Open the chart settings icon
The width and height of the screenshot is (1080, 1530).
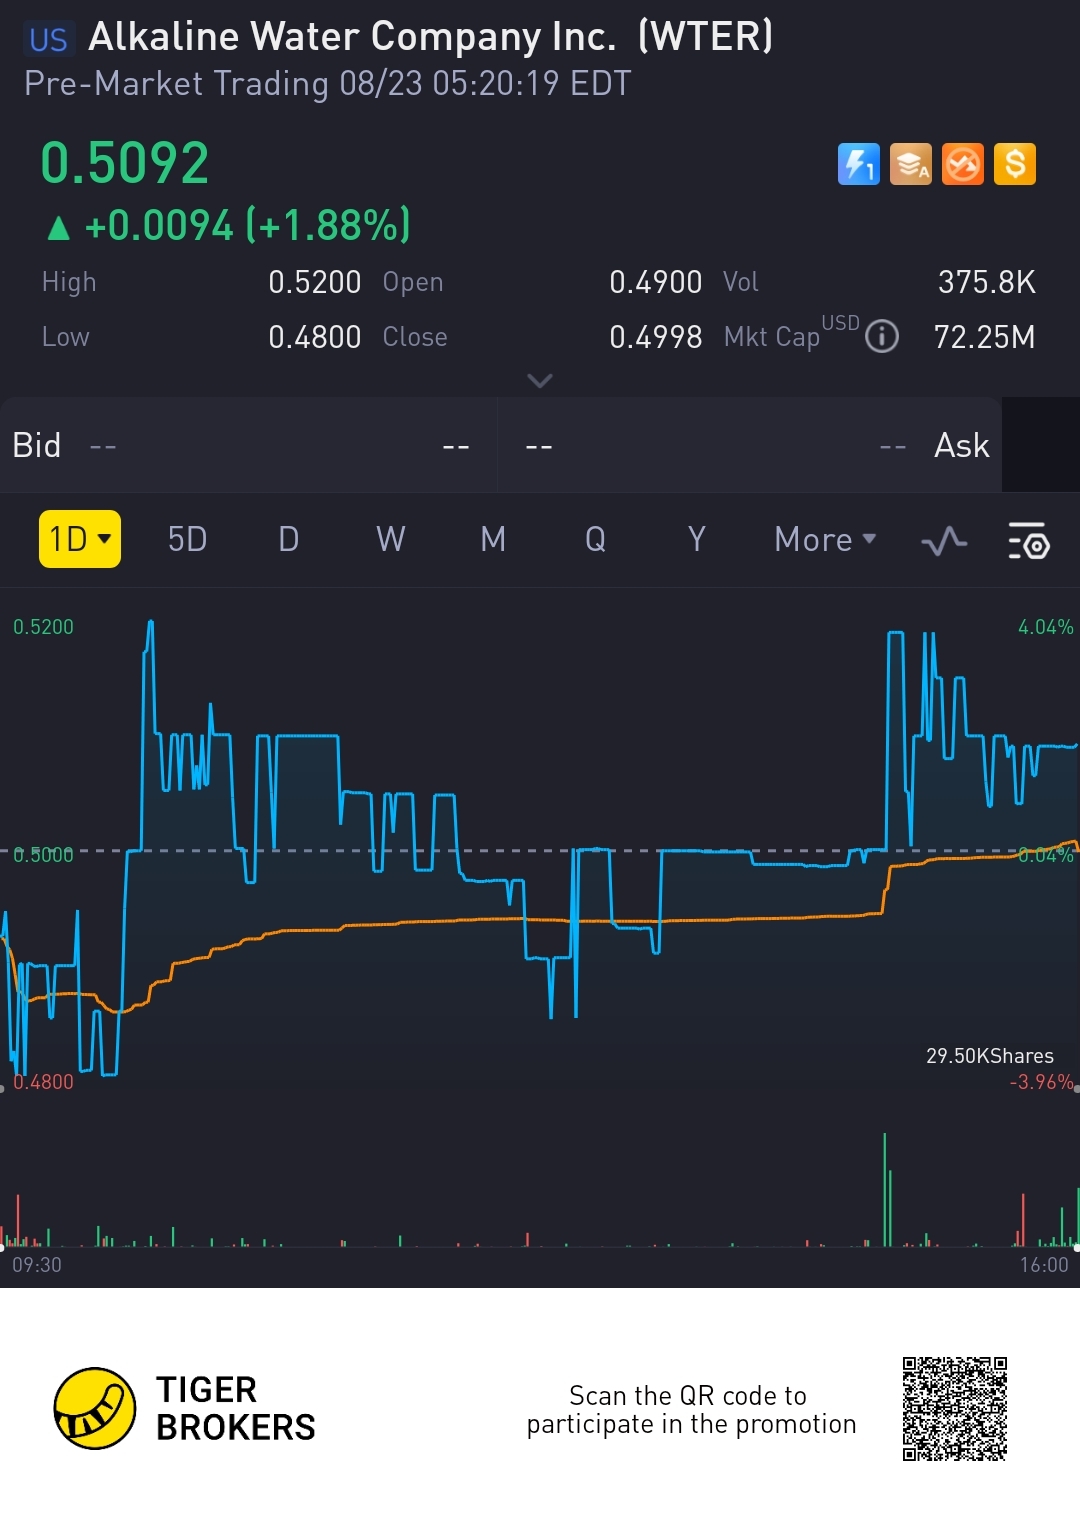1028,541
